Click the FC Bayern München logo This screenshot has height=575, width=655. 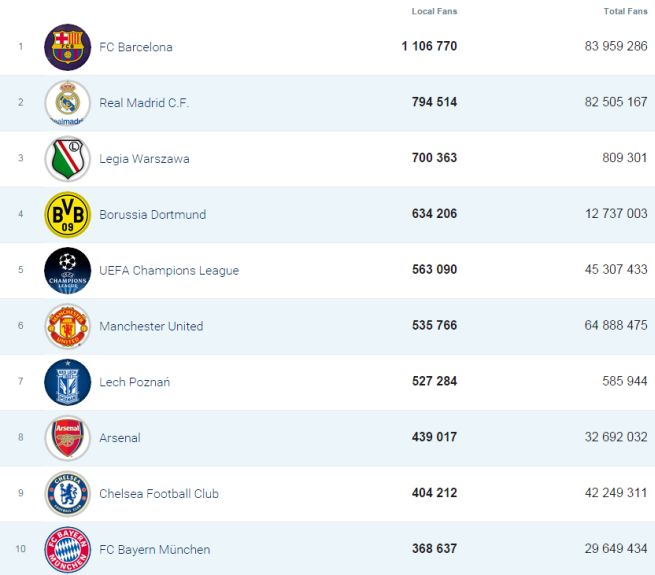68,549
